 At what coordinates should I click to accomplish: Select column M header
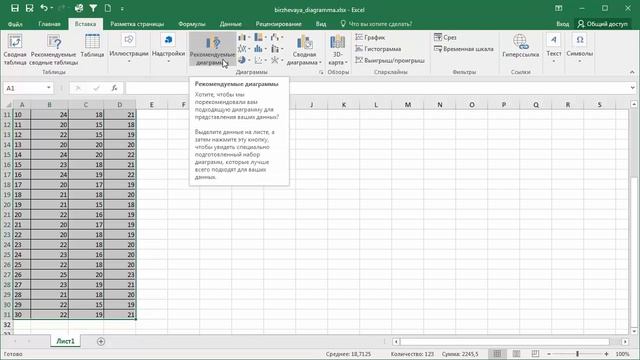point(407,105)
